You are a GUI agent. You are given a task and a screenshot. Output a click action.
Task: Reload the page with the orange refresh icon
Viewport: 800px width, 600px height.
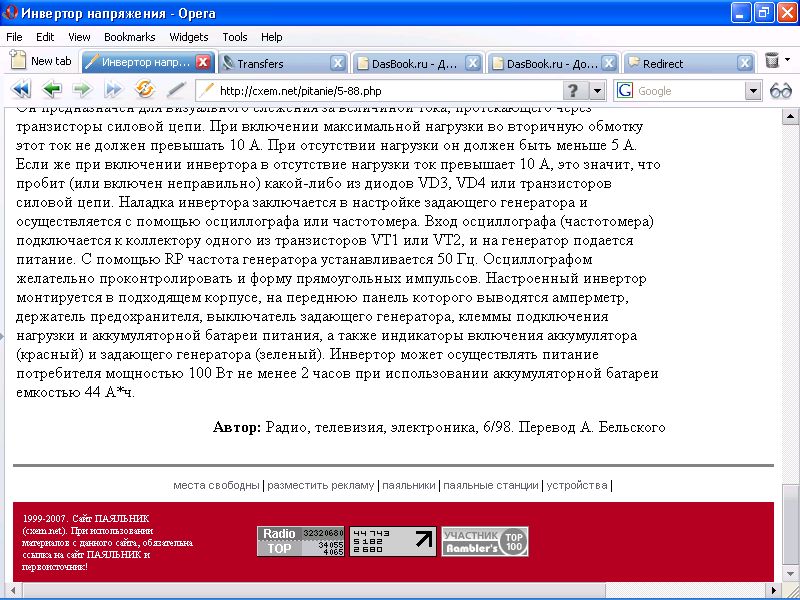point(144,90)
